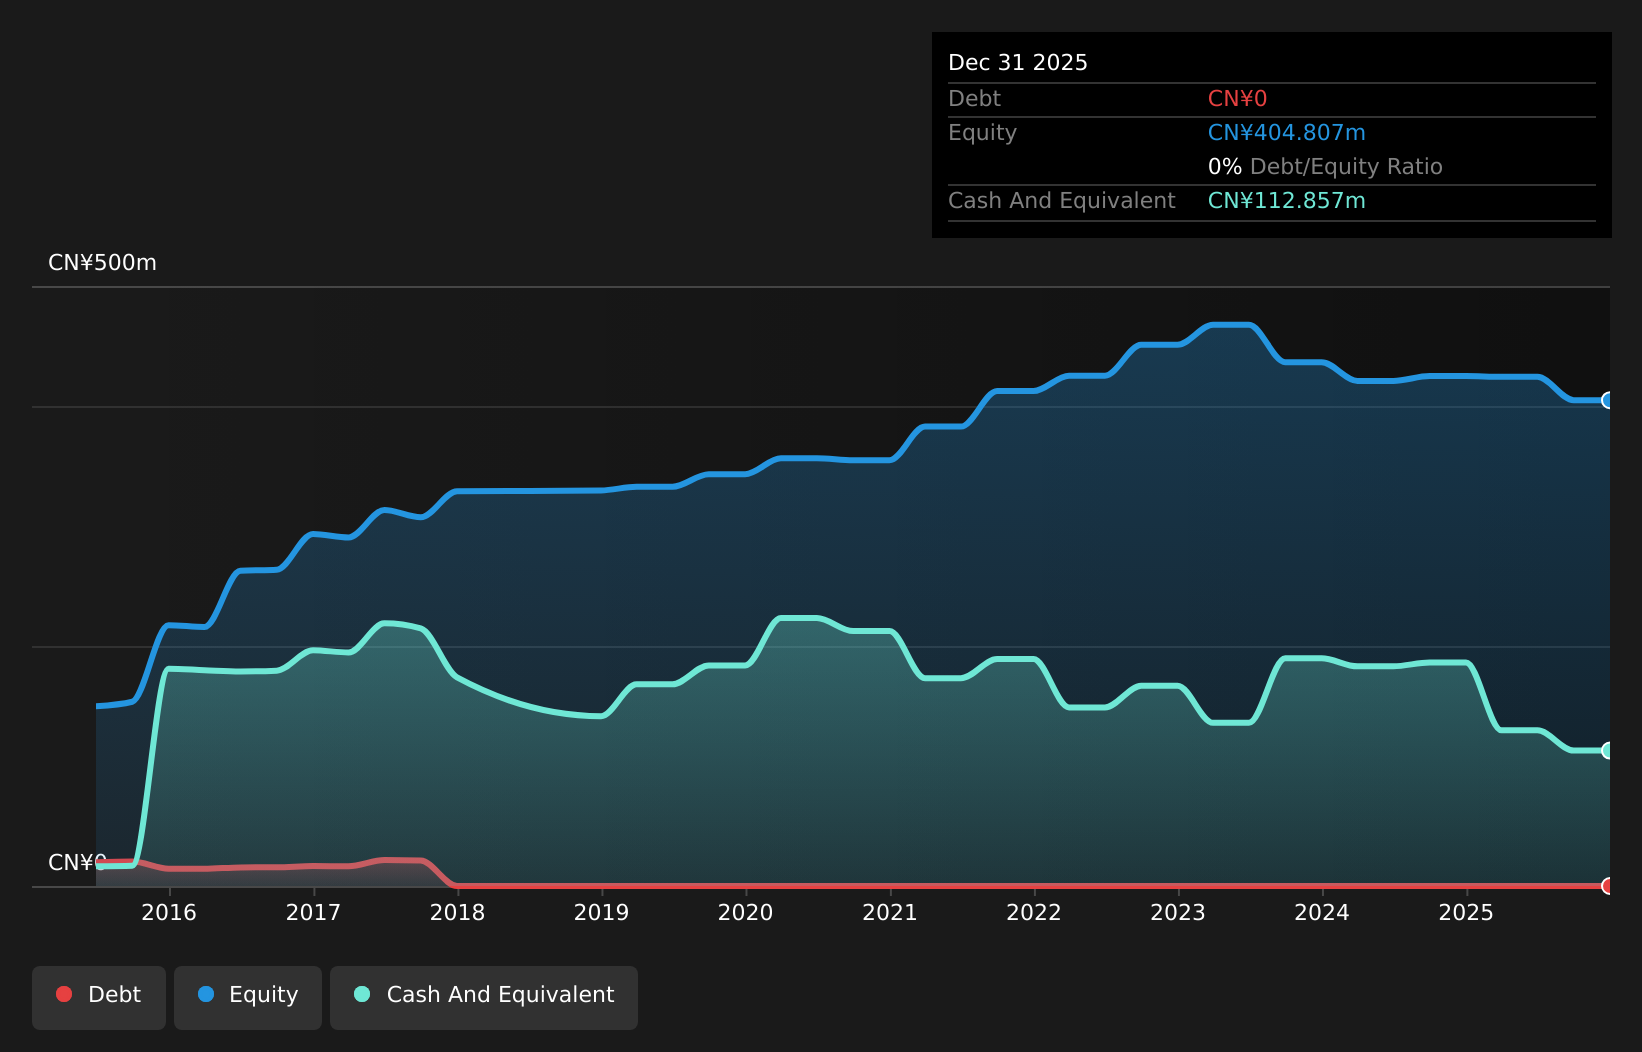
Task: Click the 2018 x-axis label
Action: [457, 912]
